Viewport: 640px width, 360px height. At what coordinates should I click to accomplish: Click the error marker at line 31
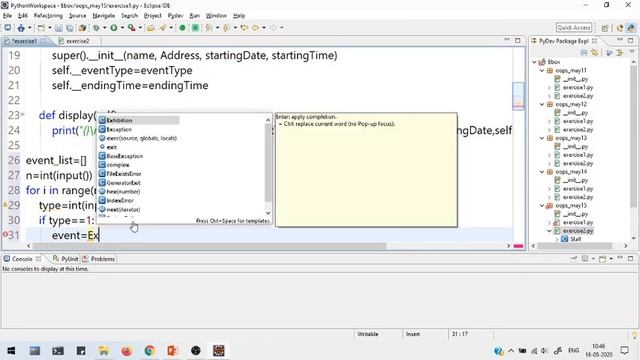[5, 235]
